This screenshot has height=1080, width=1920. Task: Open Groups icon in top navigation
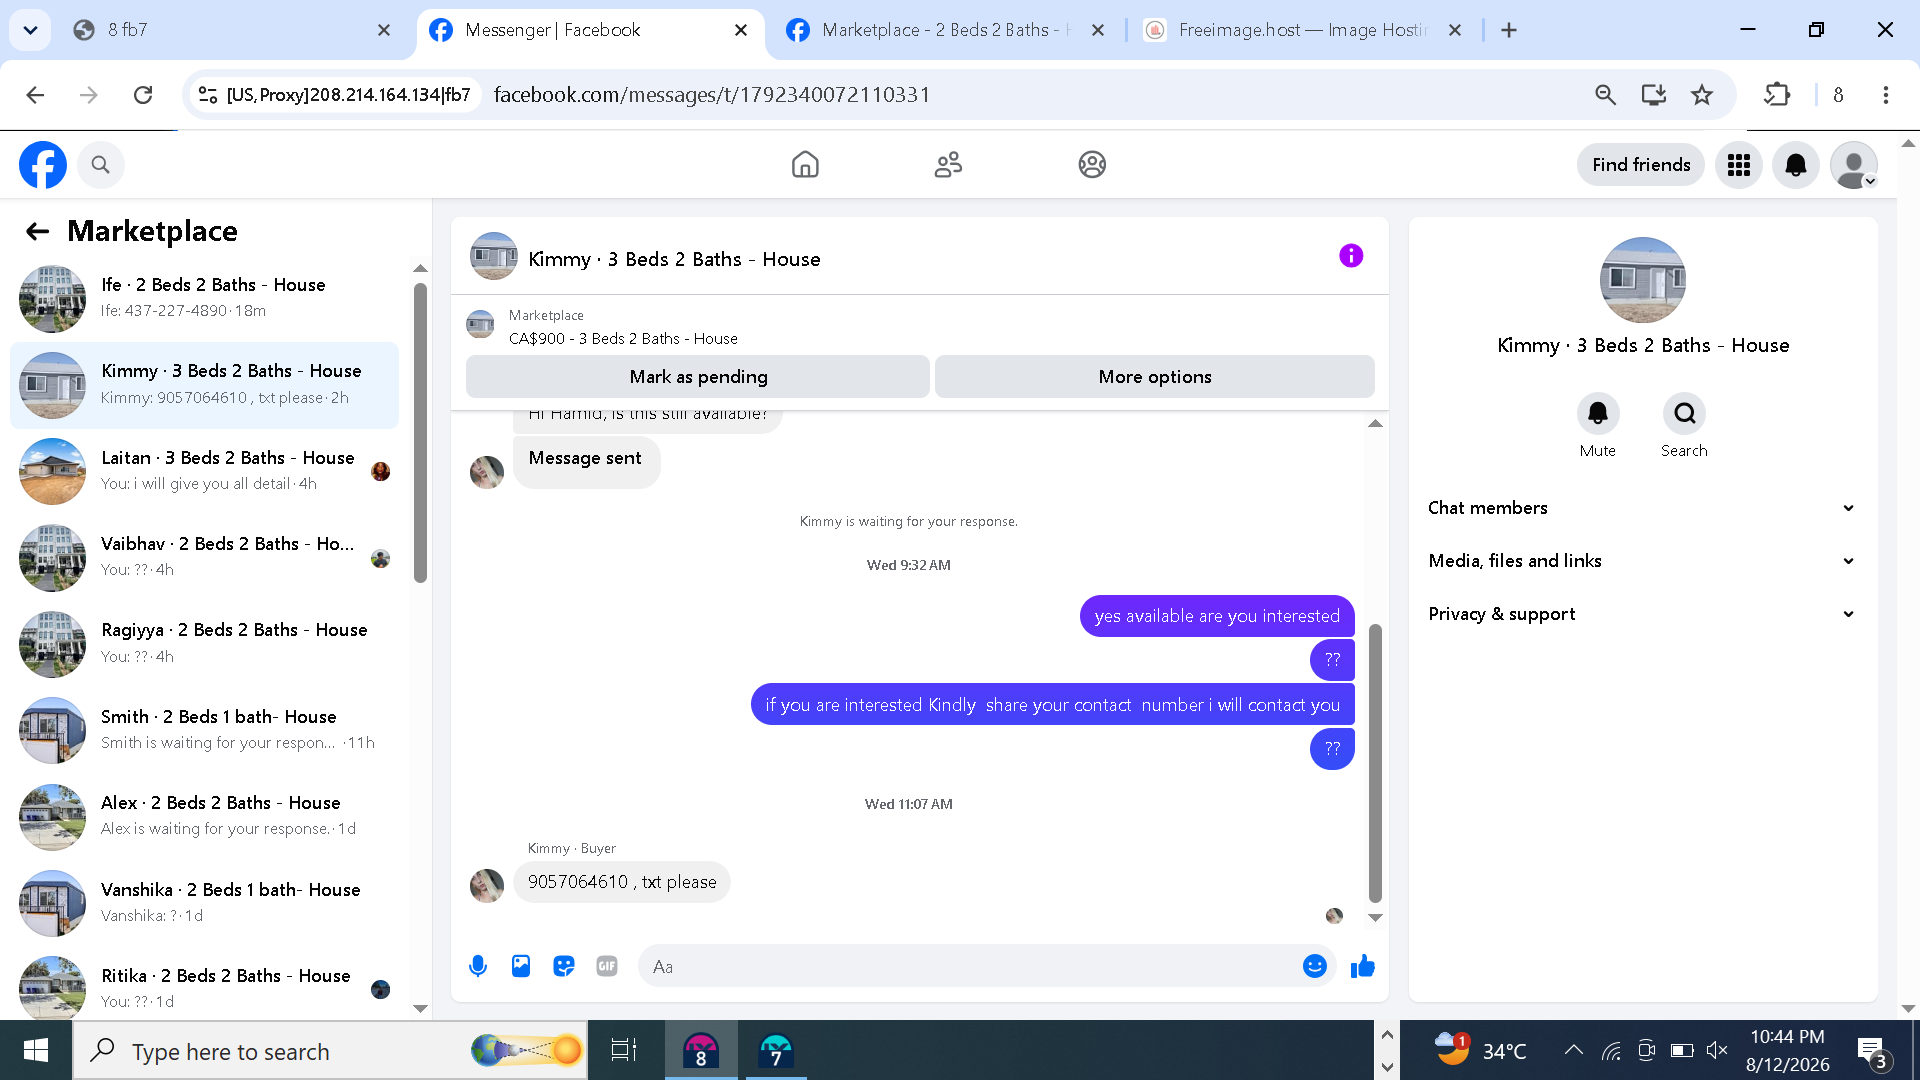1092,165
